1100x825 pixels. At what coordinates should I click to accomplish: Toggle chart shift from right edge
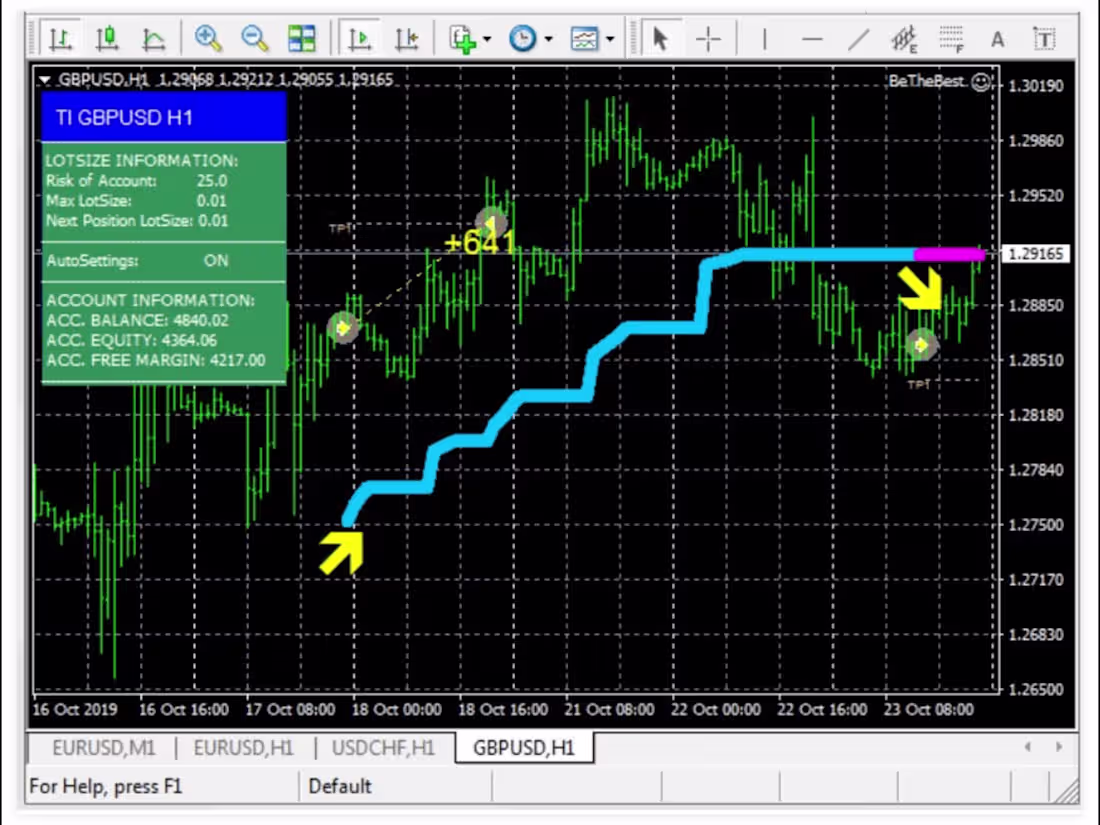point(406,38)
